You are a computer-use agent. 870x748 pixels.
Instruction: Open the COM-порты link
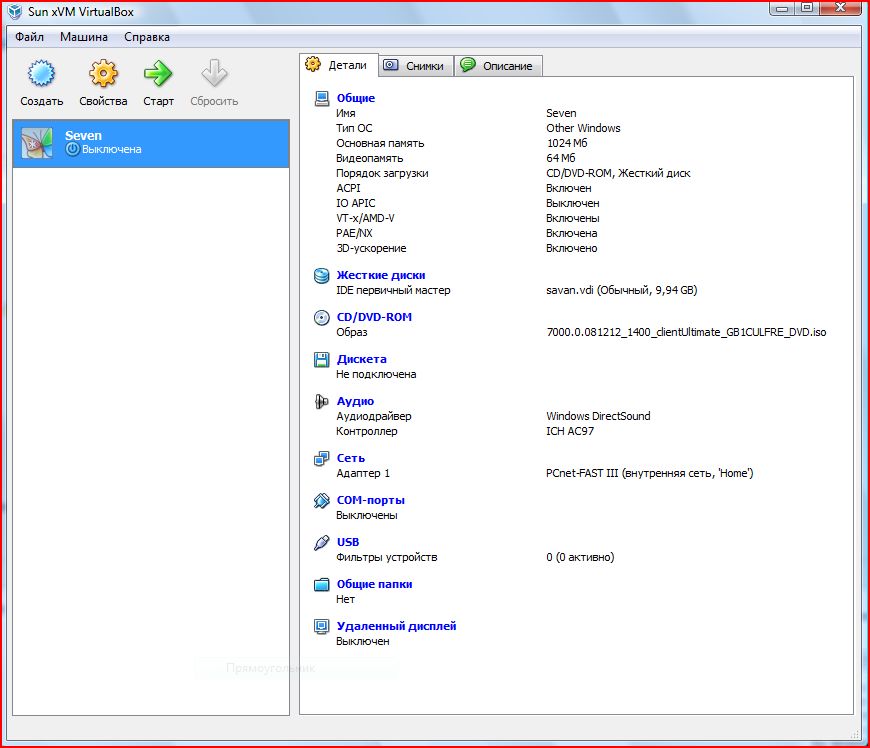pos(371,501)
